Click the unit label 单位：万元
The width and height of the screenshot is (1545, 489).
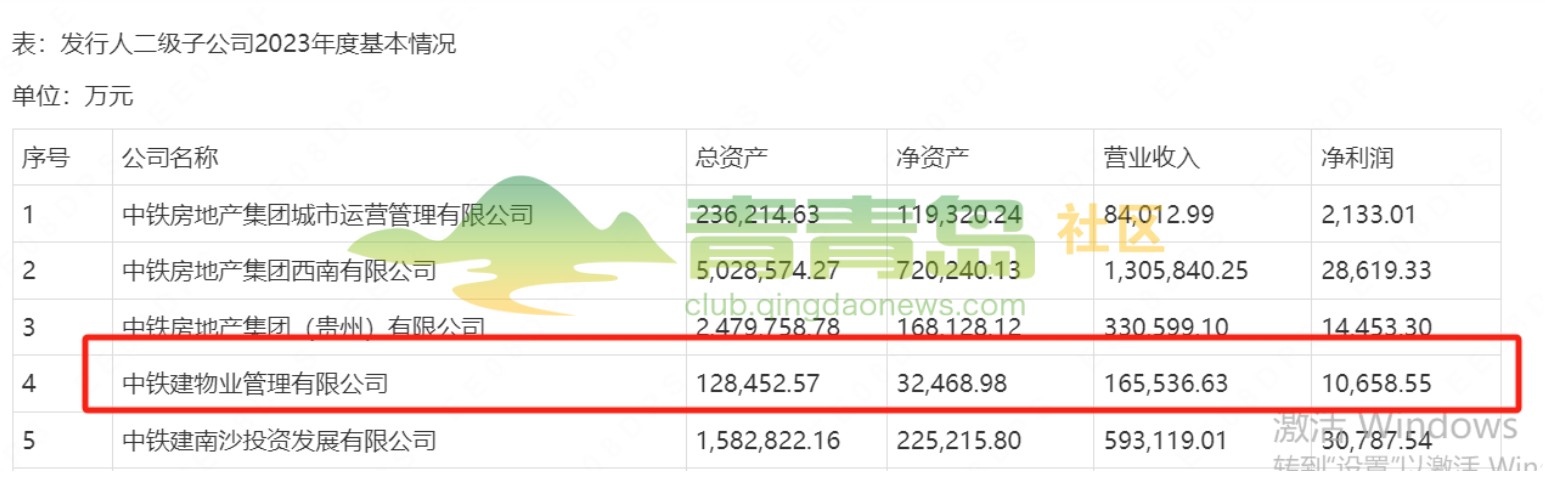(72, 96)
